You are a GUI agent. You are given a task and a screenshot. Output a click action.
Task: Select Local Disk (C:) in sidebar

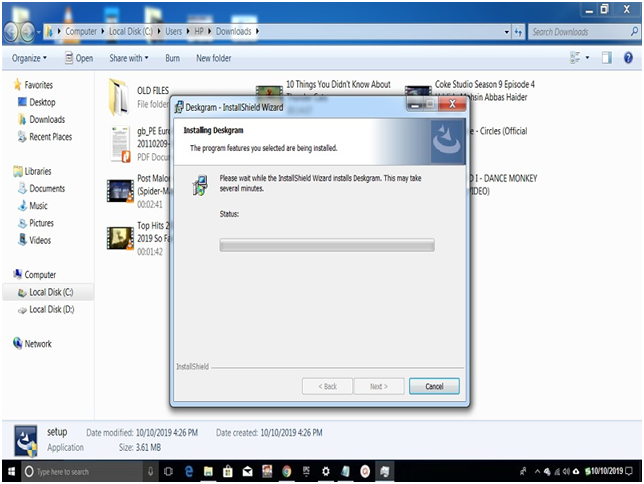coord(51,292)
